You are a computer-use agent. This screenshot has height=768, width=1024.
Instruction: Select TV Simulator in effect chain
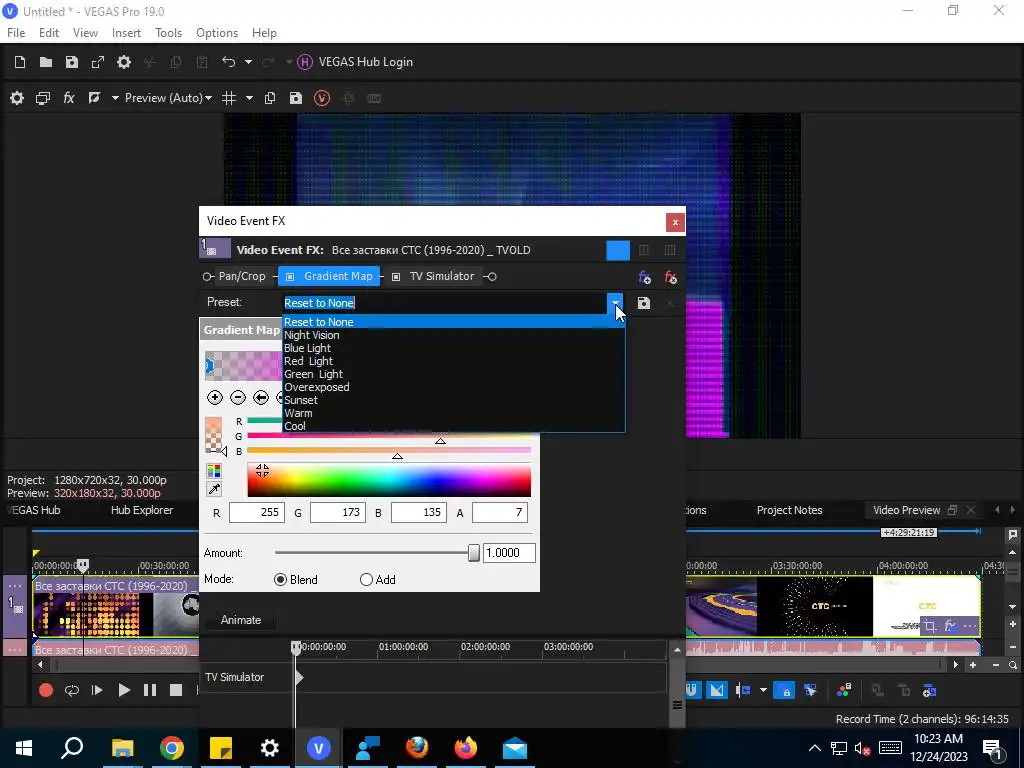point(441,276)
